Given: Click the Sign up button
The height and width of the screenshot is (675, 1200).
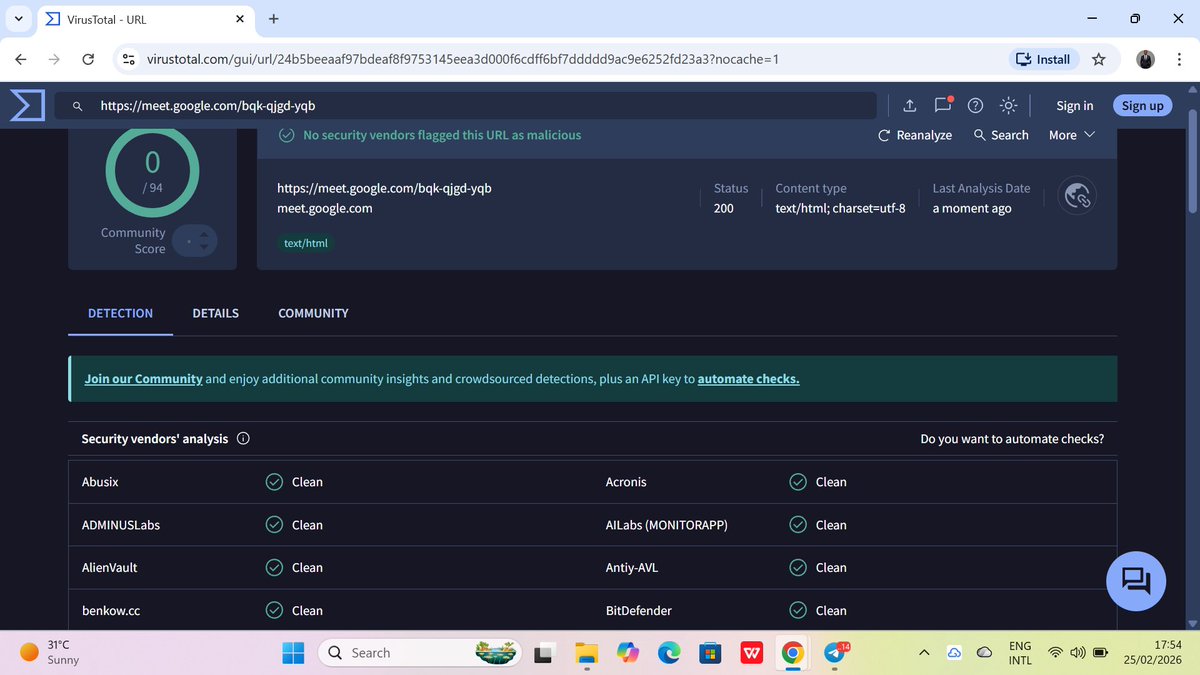Looking at the screenshot, I should tap(1142, 105).
